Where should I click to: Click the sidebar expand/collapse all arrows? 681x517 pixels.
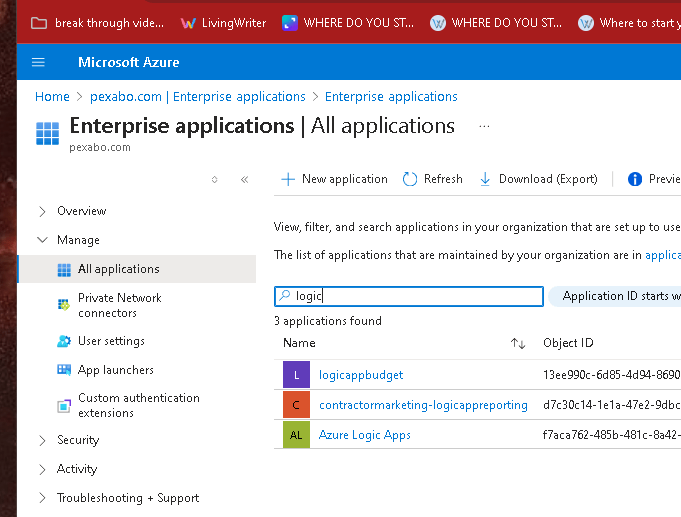[x=215, y=179]
